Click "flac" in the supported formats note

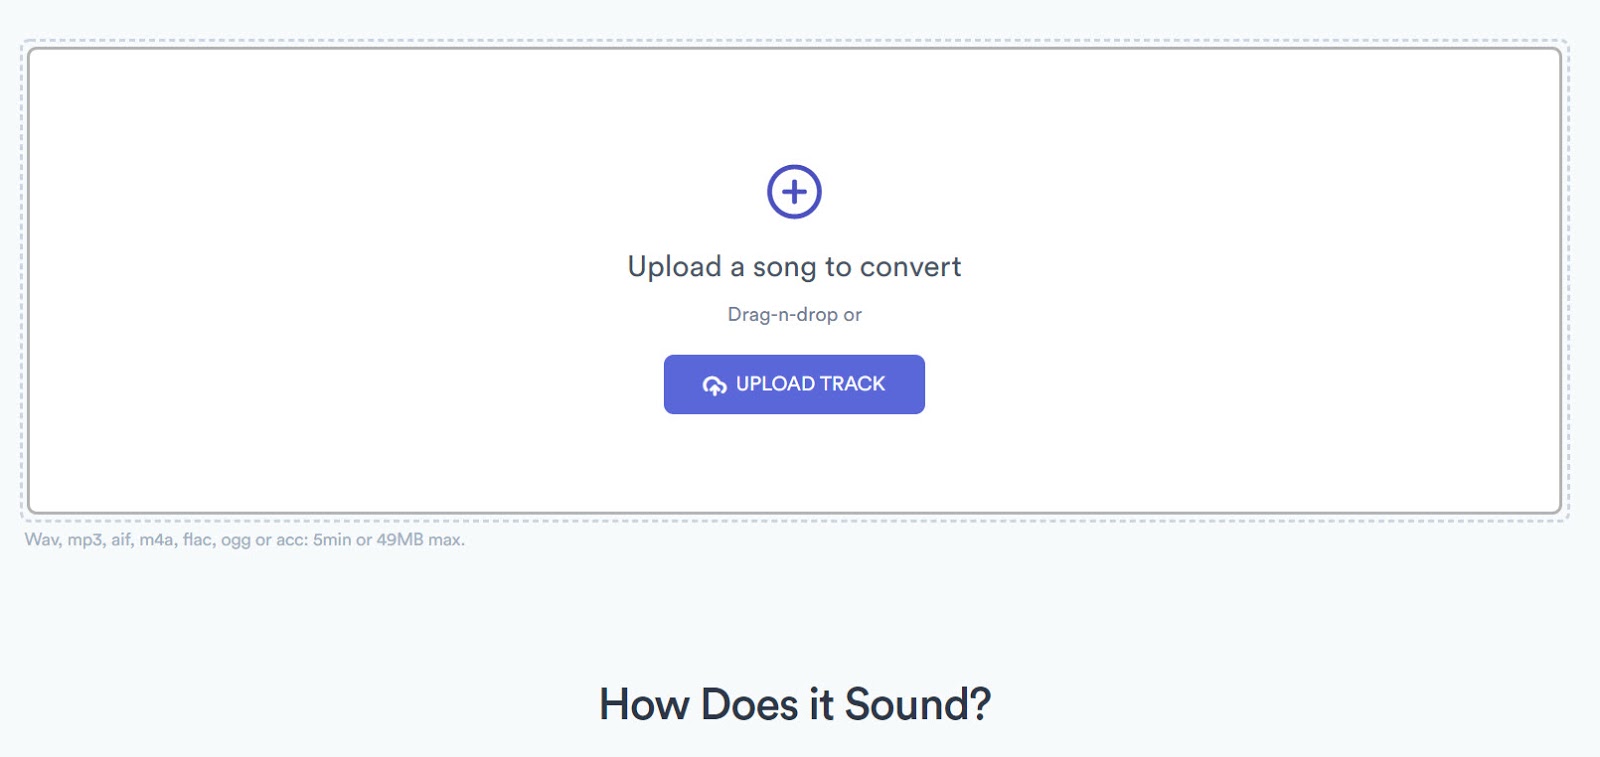(197, 540)
